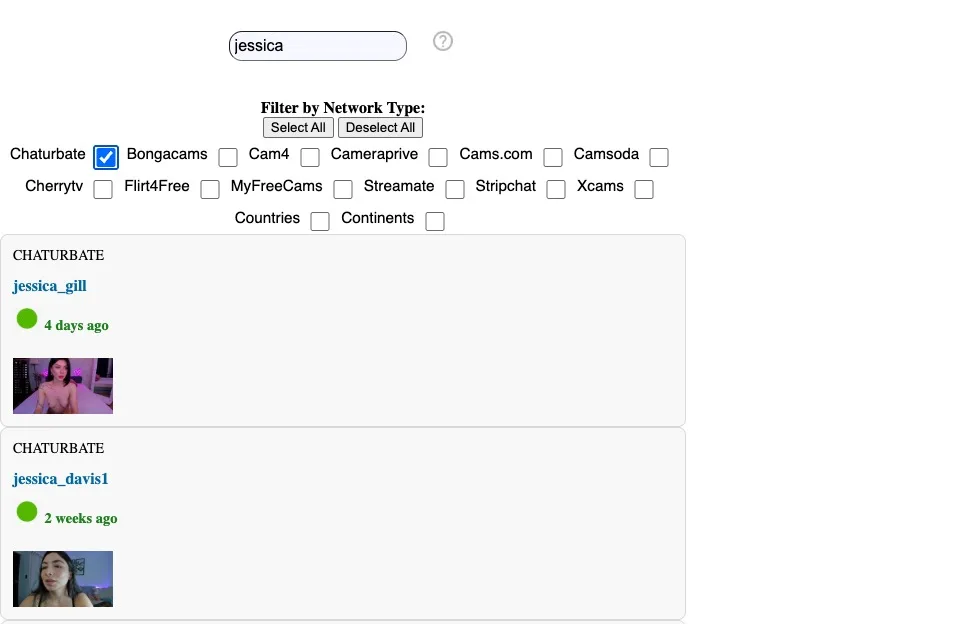This screenshot has width=962, height=624.
Task: Click the question mark help icon
Action: click(442, 41)
